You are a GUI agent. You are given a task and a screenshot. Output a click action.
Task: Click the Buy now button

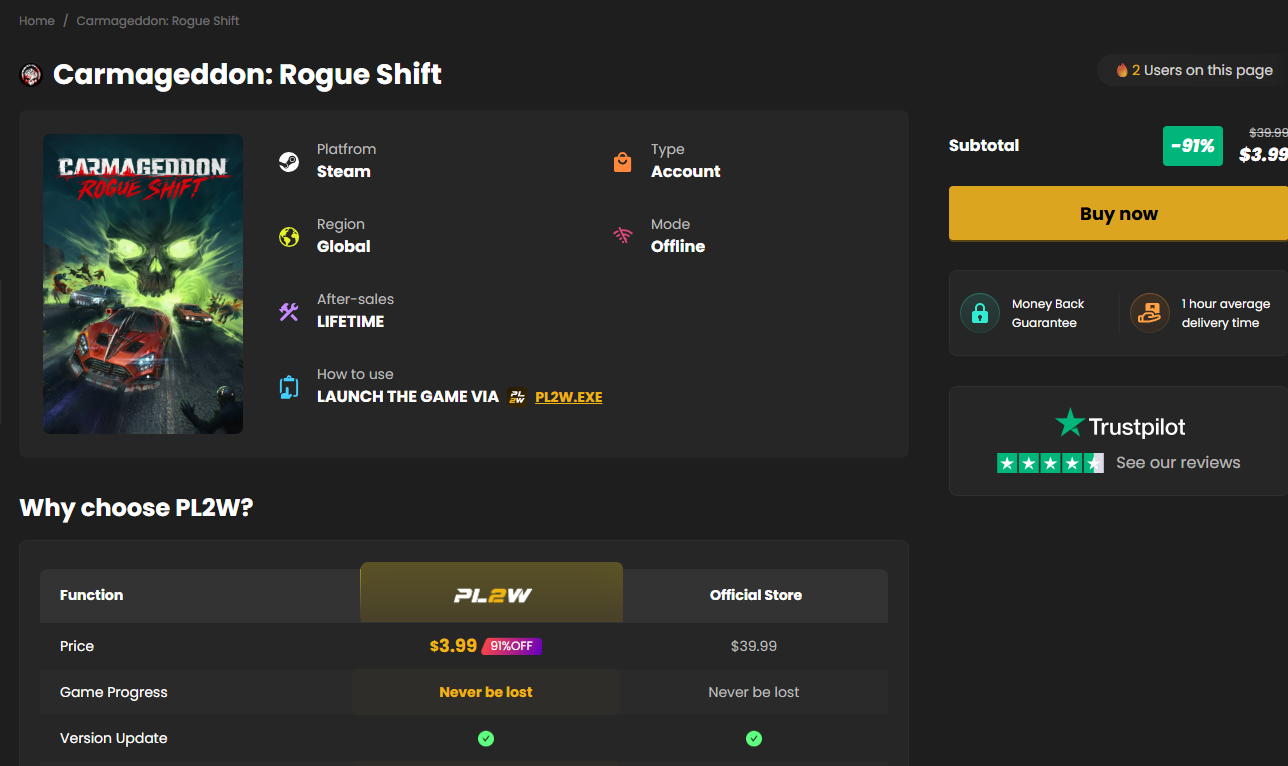[x=1118, y=213]
